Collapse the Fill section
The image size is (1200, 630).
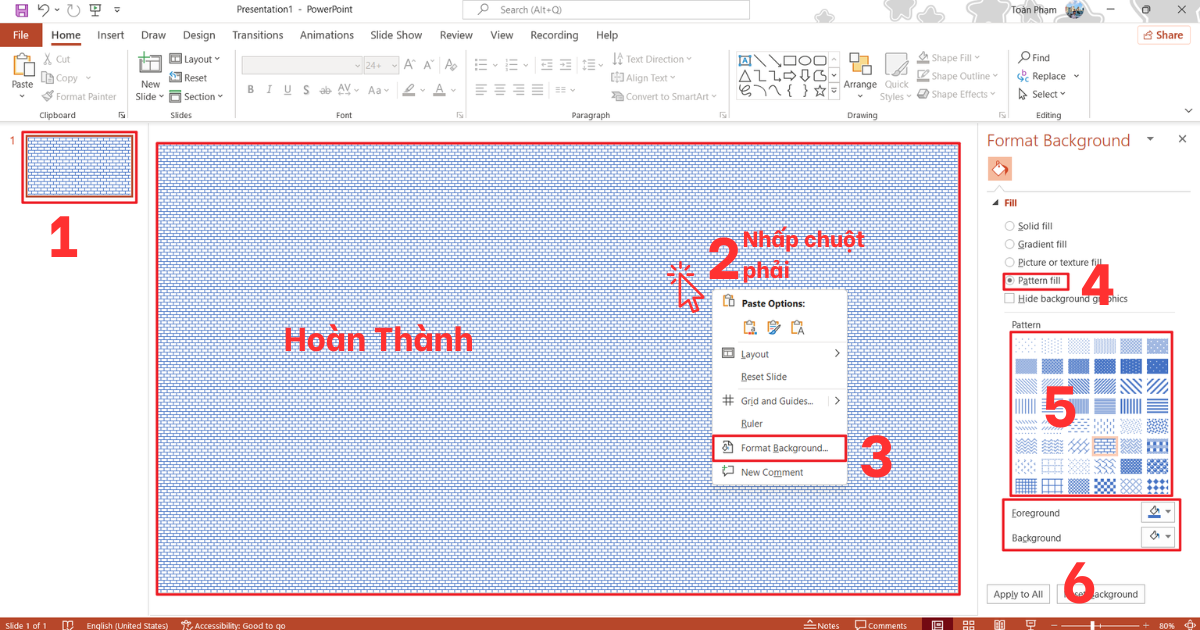coord(995,203)
